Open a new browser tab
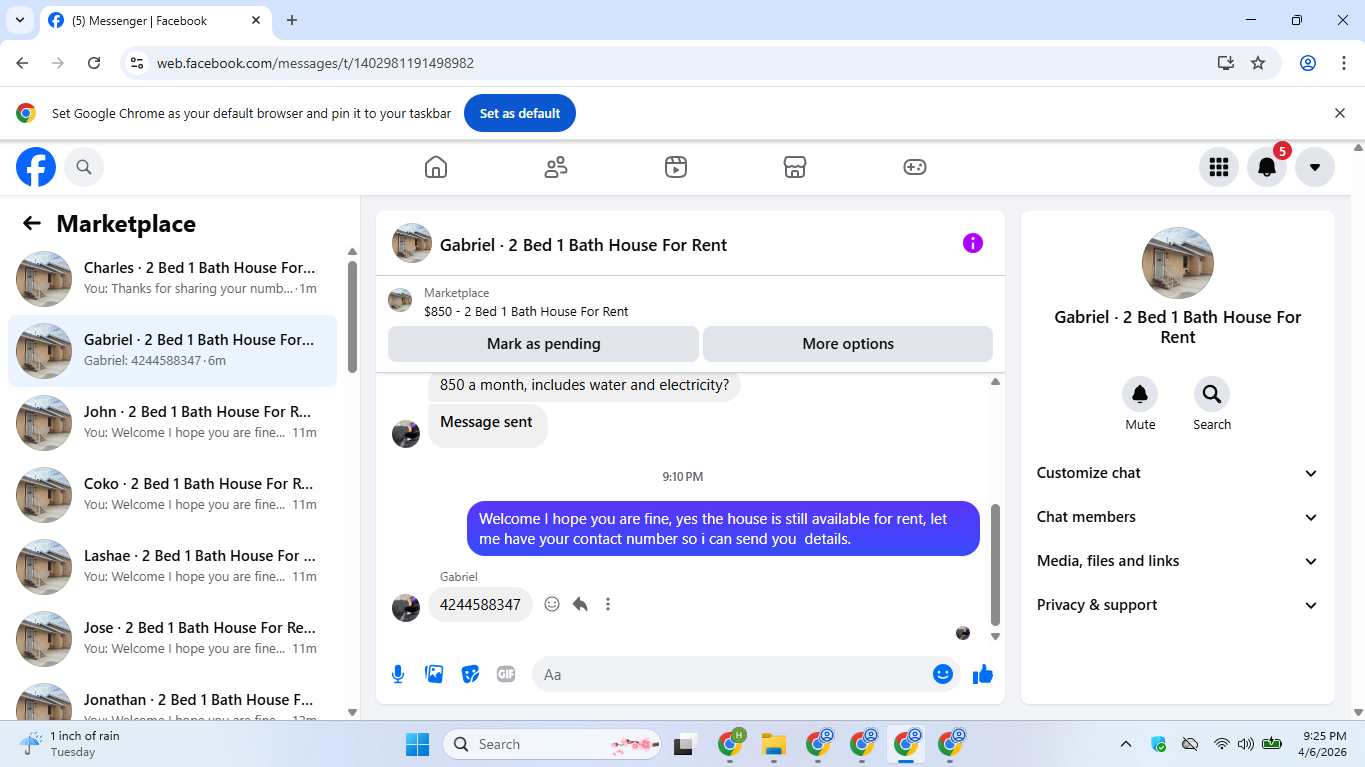 click(292, 20)
